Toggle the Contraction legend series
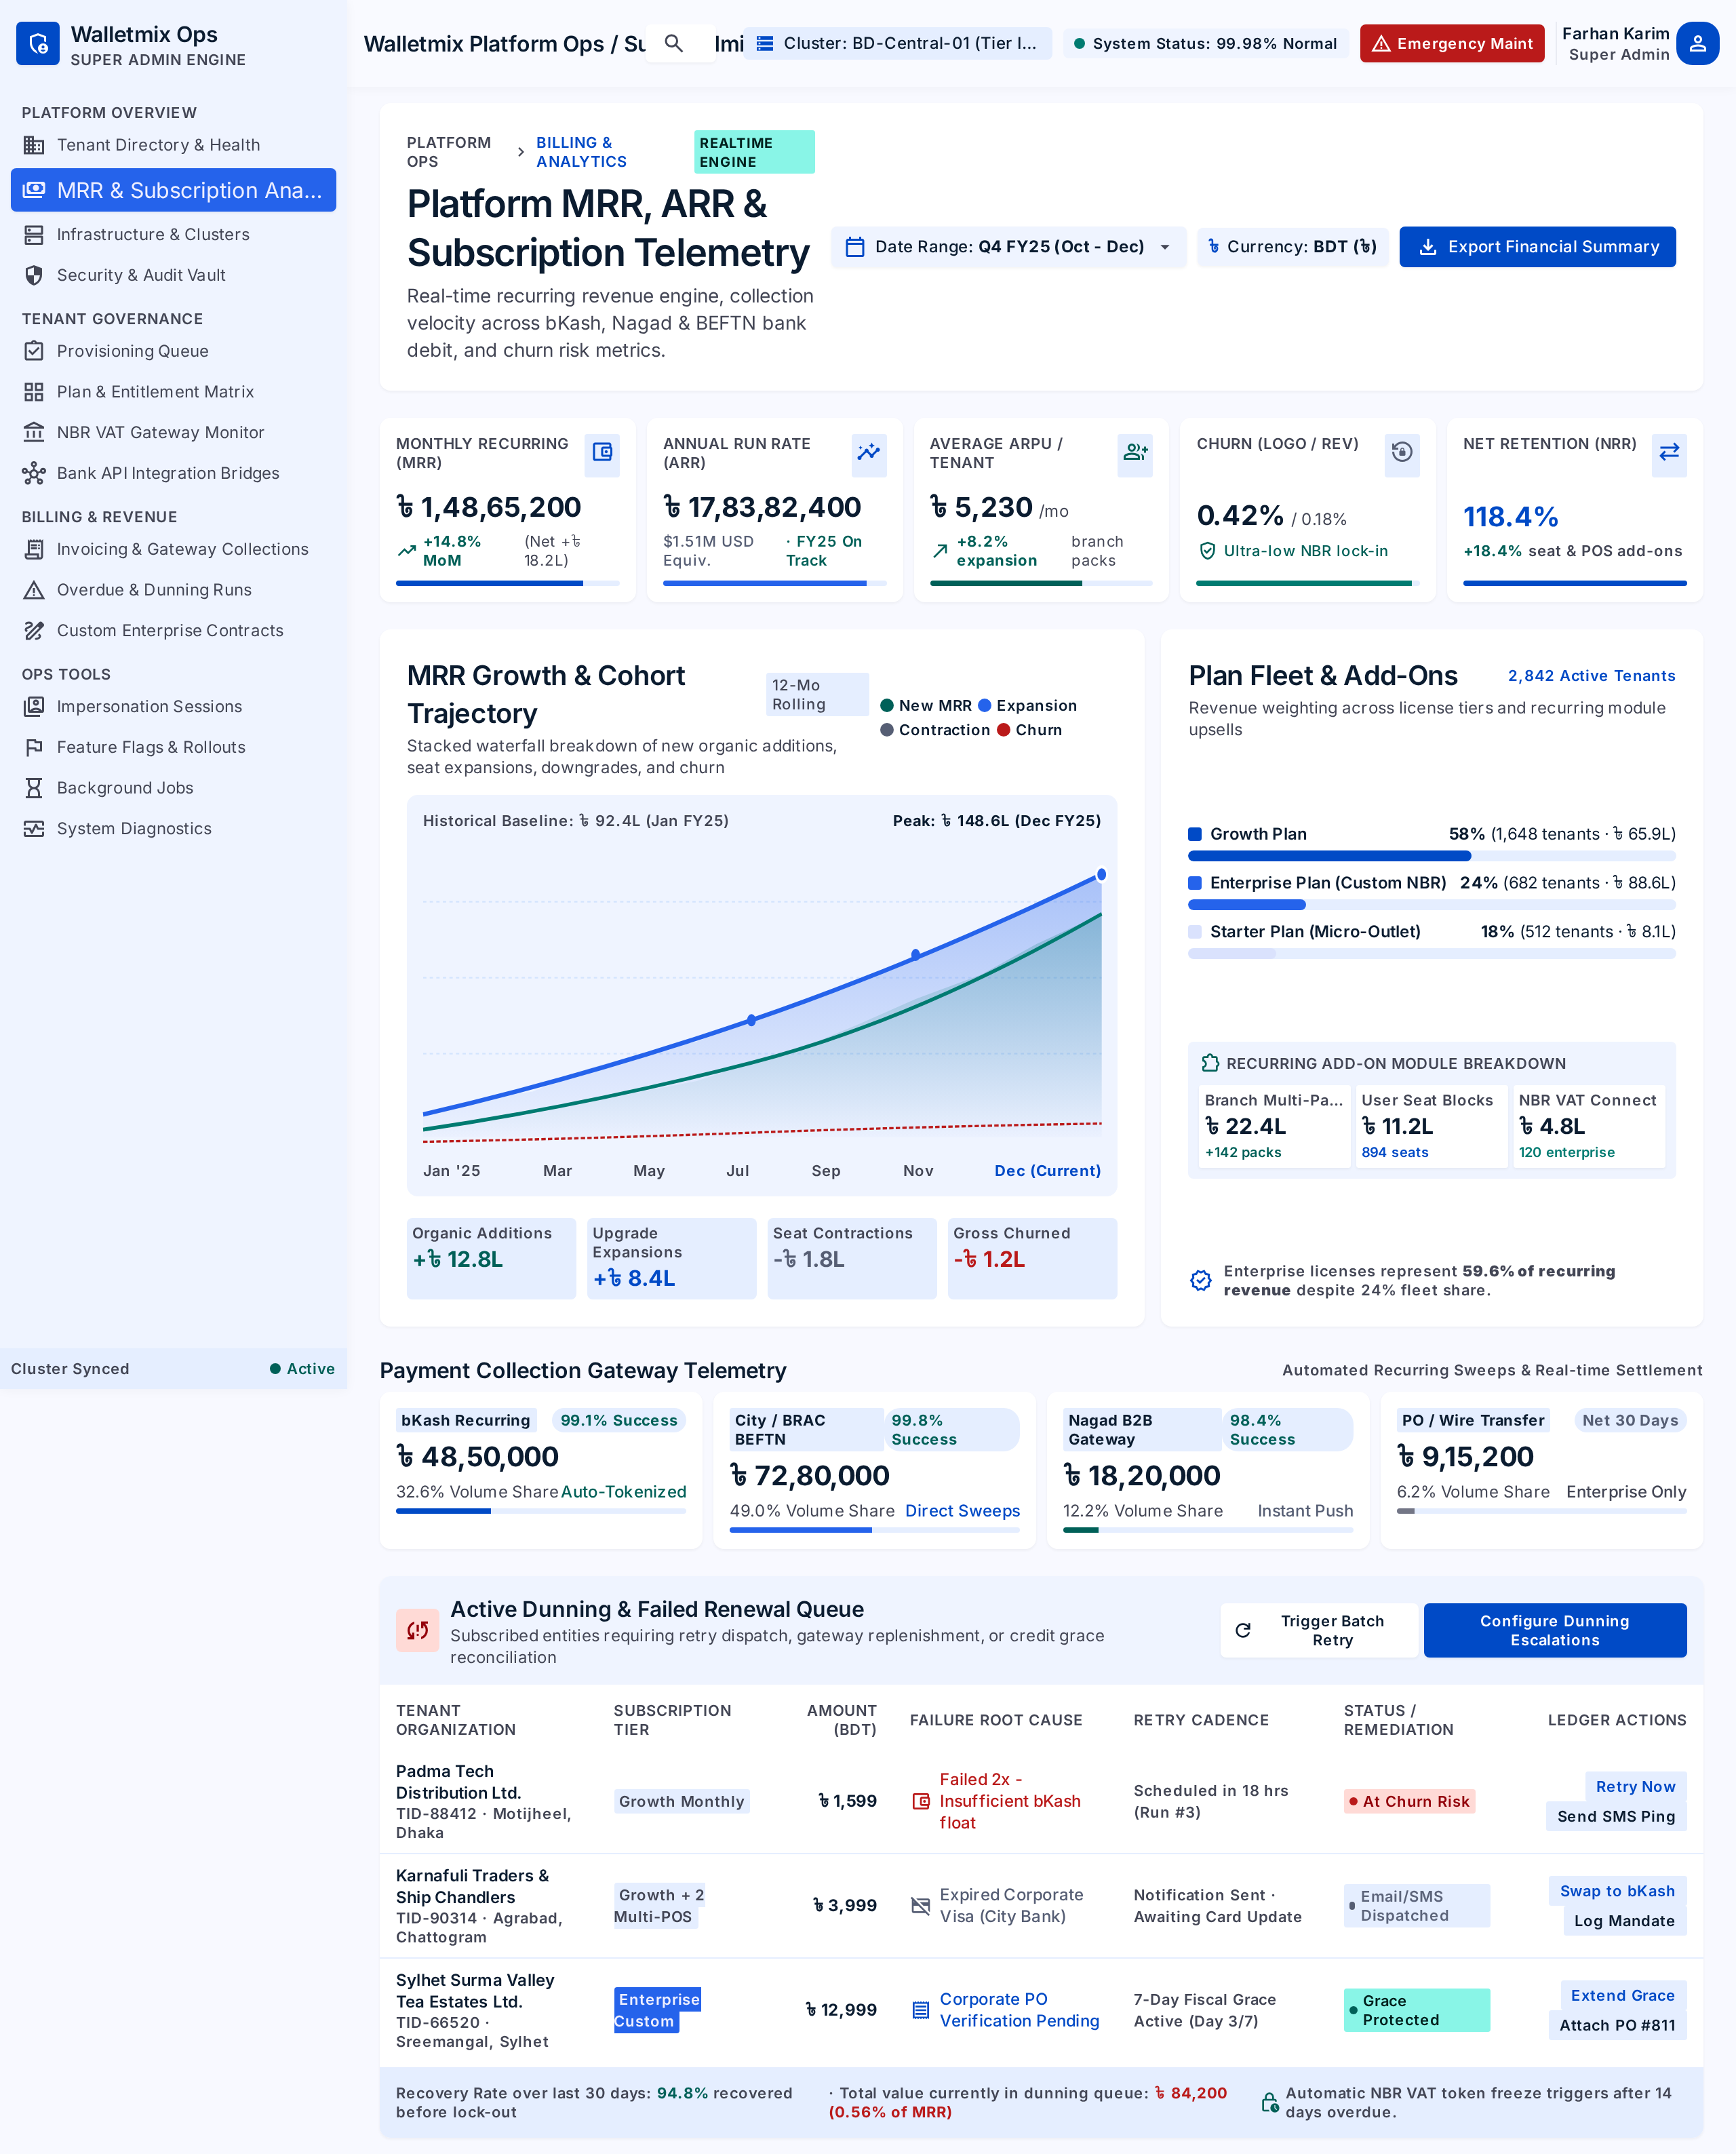This screenshot has width=1736, height=2154. click(x=935, y=730)
